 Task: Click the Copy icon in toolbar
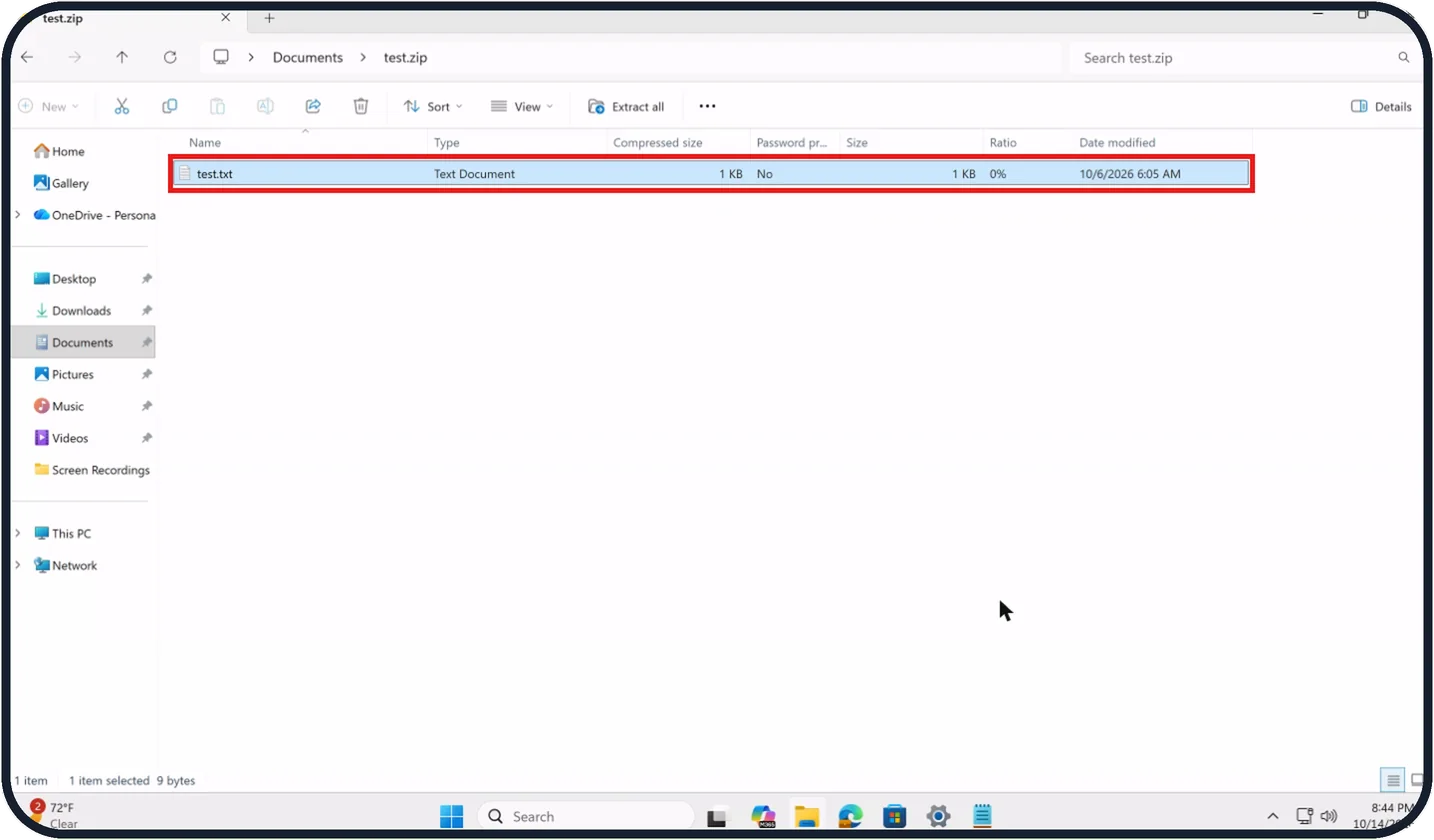coord(170,106)
